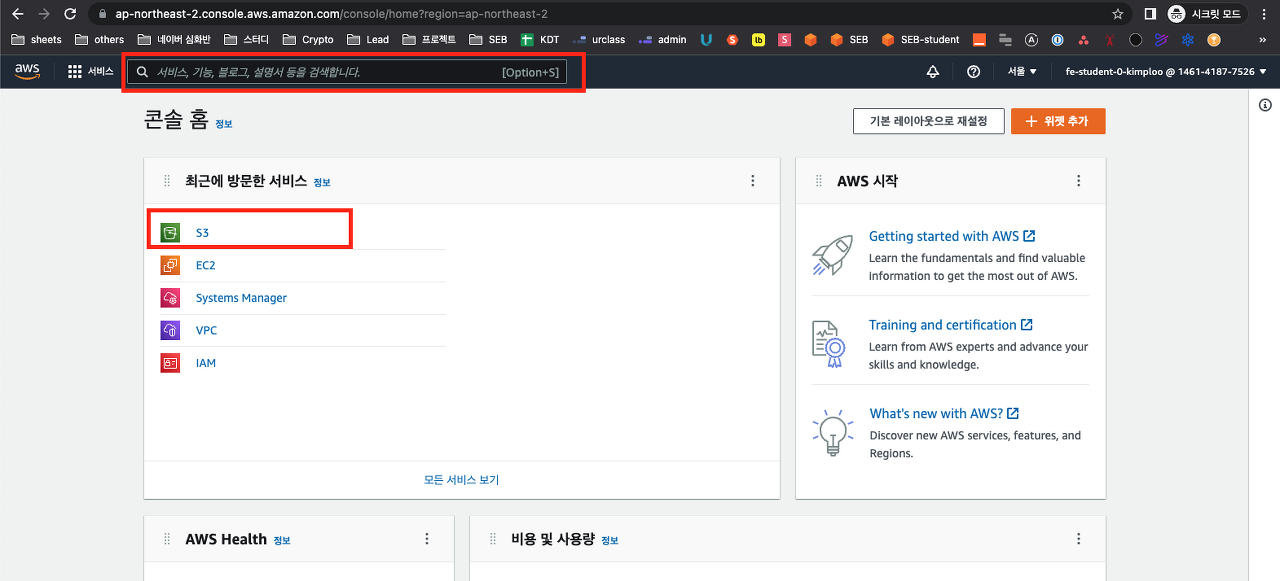The width and height of the screenshot is (1280, 581).
Task: Open the Lead bookmark folder
Action: (368, 40)
